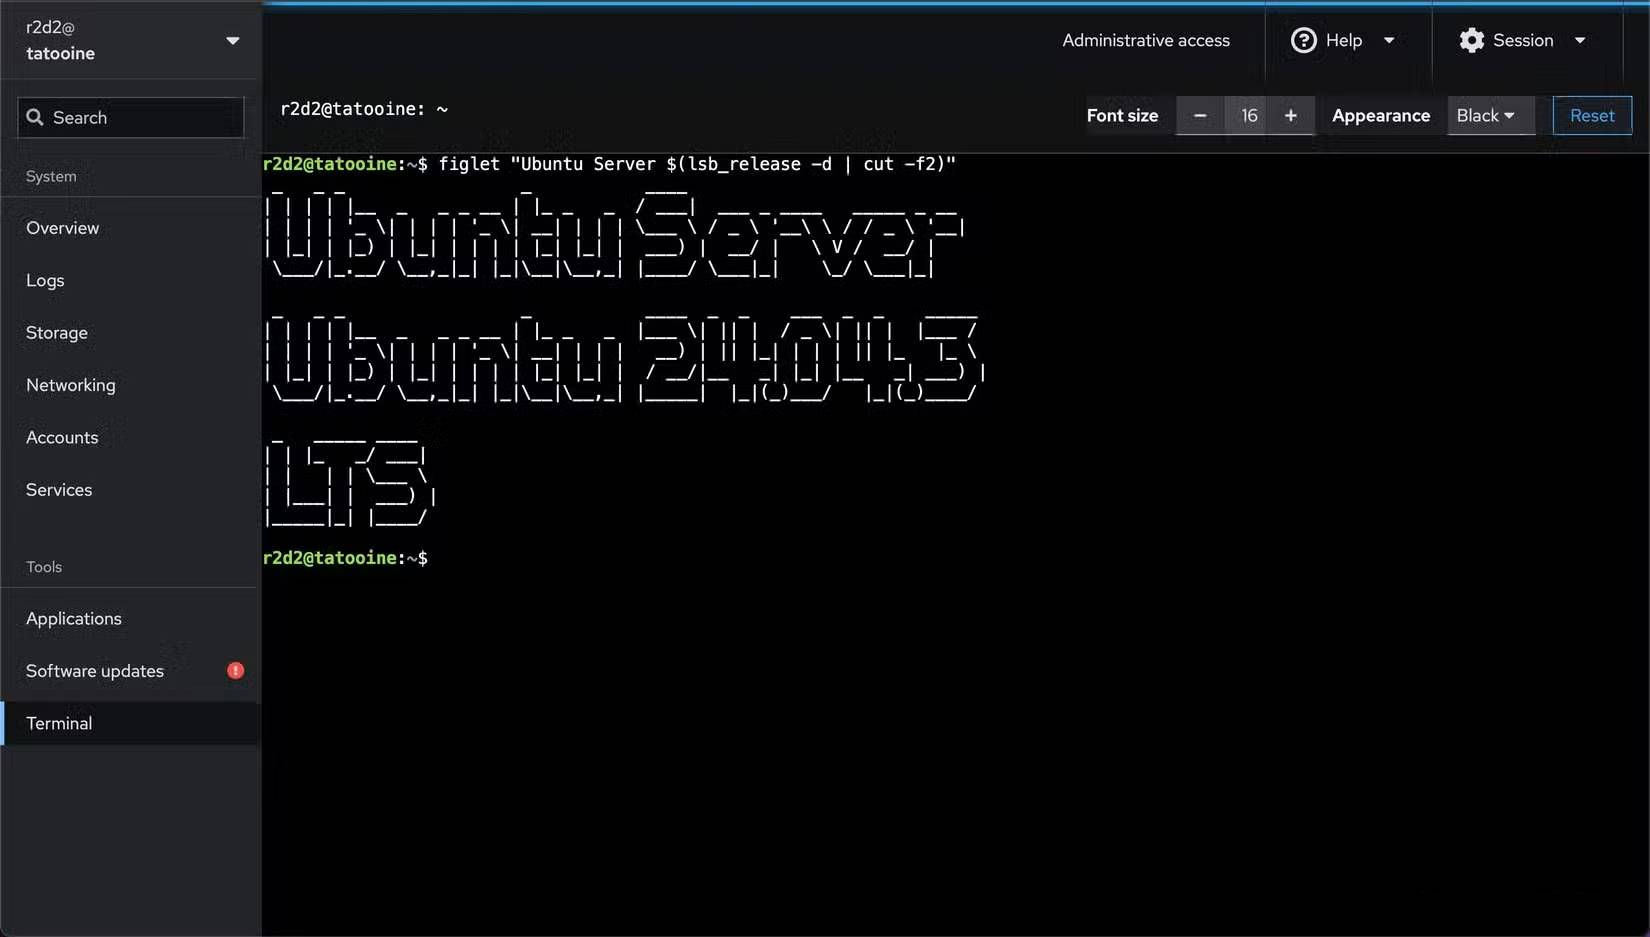Decrease the terminal font size

1200,115
